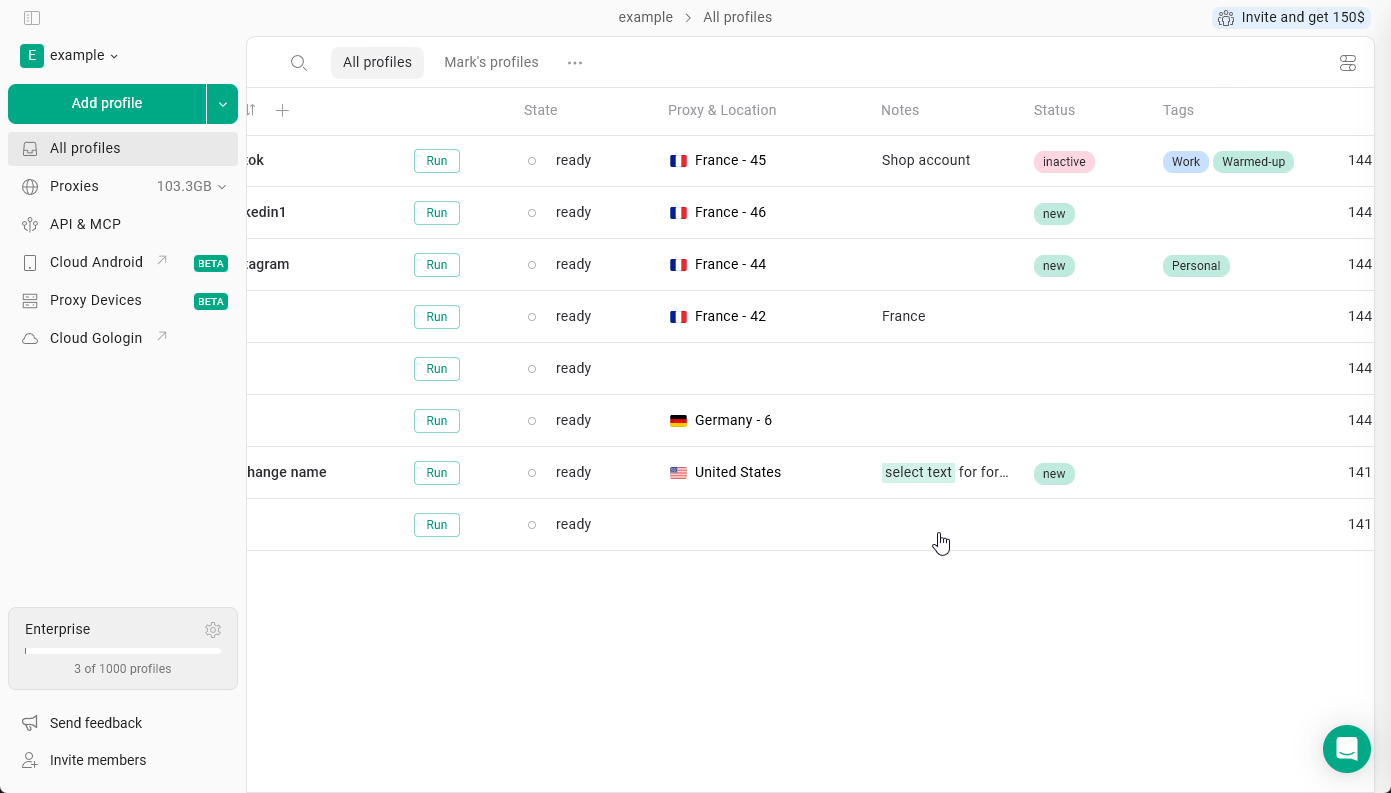Open table settings toggle icon

[1348, 63]
